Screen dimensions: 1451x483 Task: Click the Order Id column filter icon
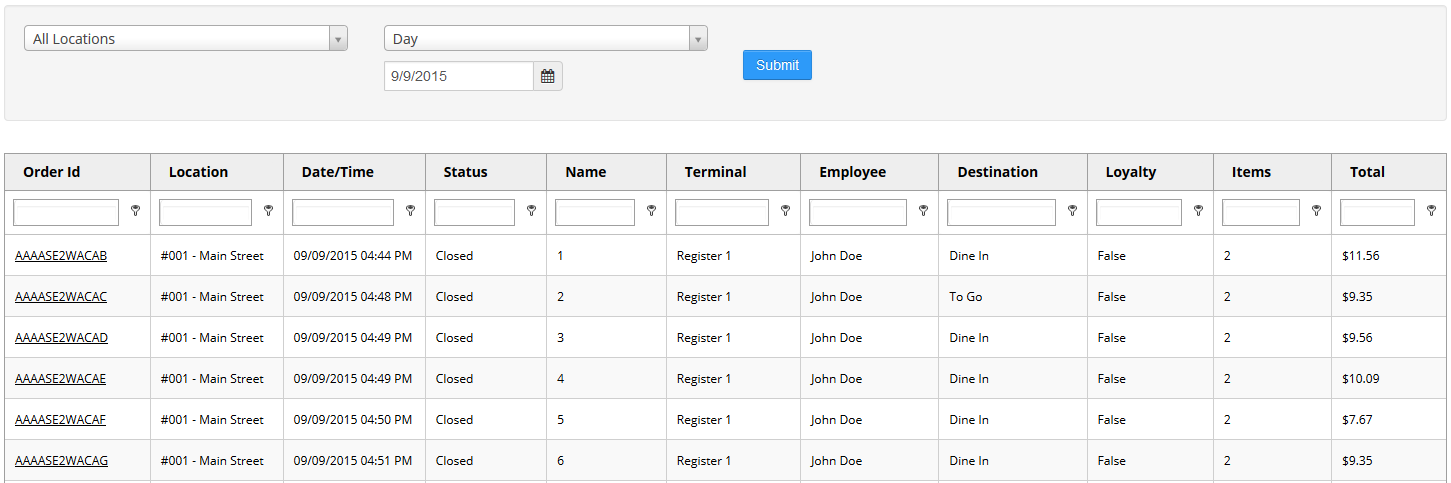(x=135, y=211)
